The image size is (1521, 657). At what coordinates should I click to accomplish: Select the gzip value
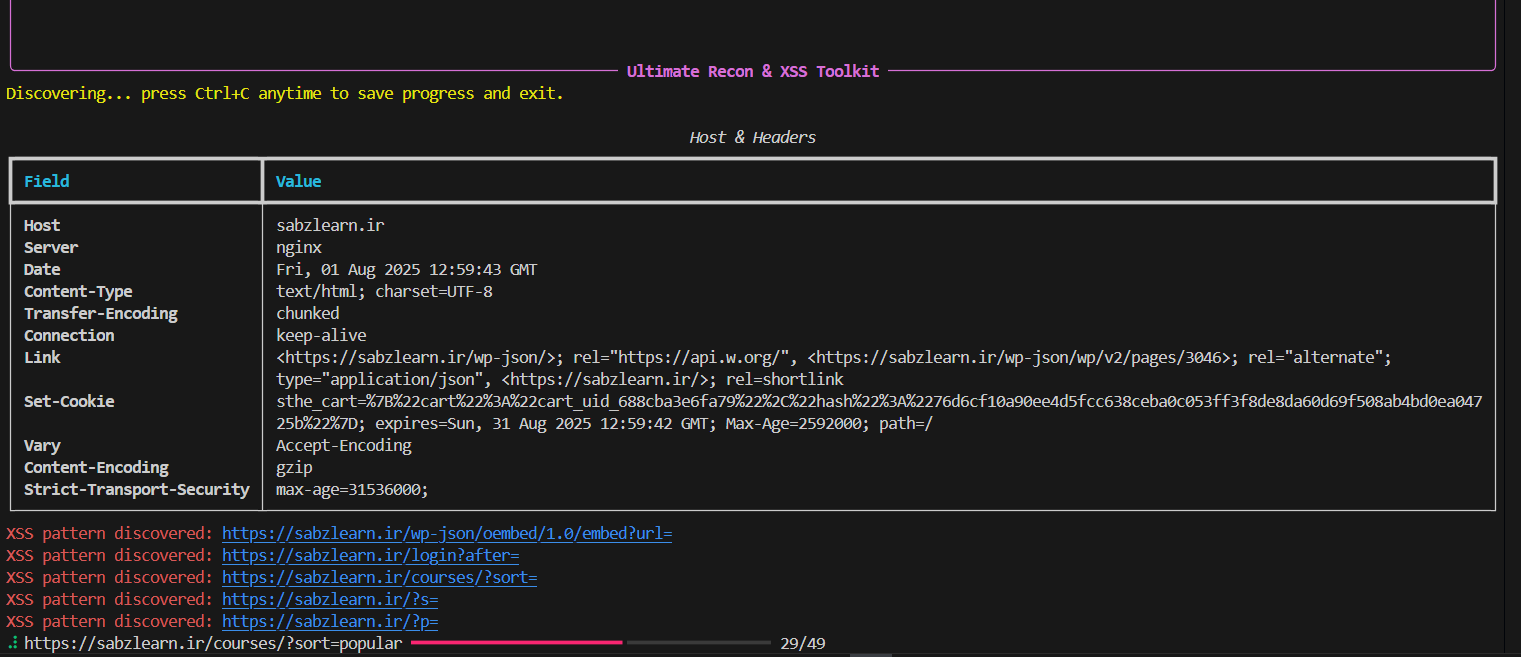tap(294, 468)
